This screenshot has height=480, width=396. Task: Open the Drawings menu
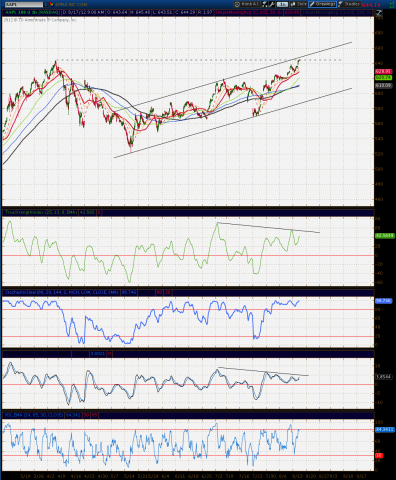pos(322,4)
